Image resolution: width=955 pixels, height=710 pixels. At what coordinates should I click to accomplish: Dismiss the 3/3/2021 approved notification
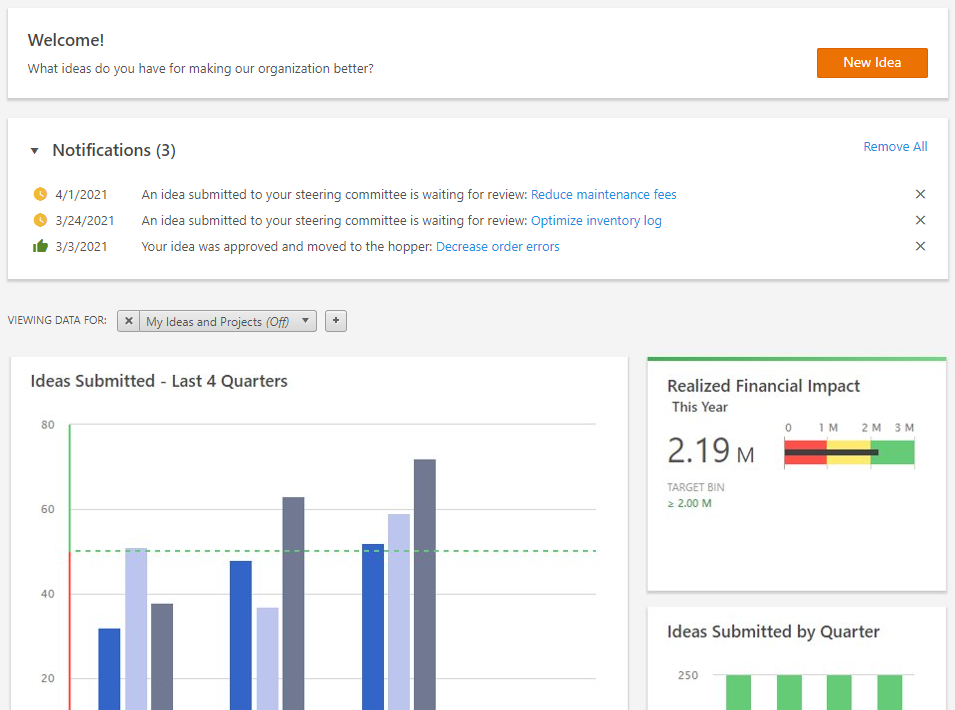pos(920,247)
